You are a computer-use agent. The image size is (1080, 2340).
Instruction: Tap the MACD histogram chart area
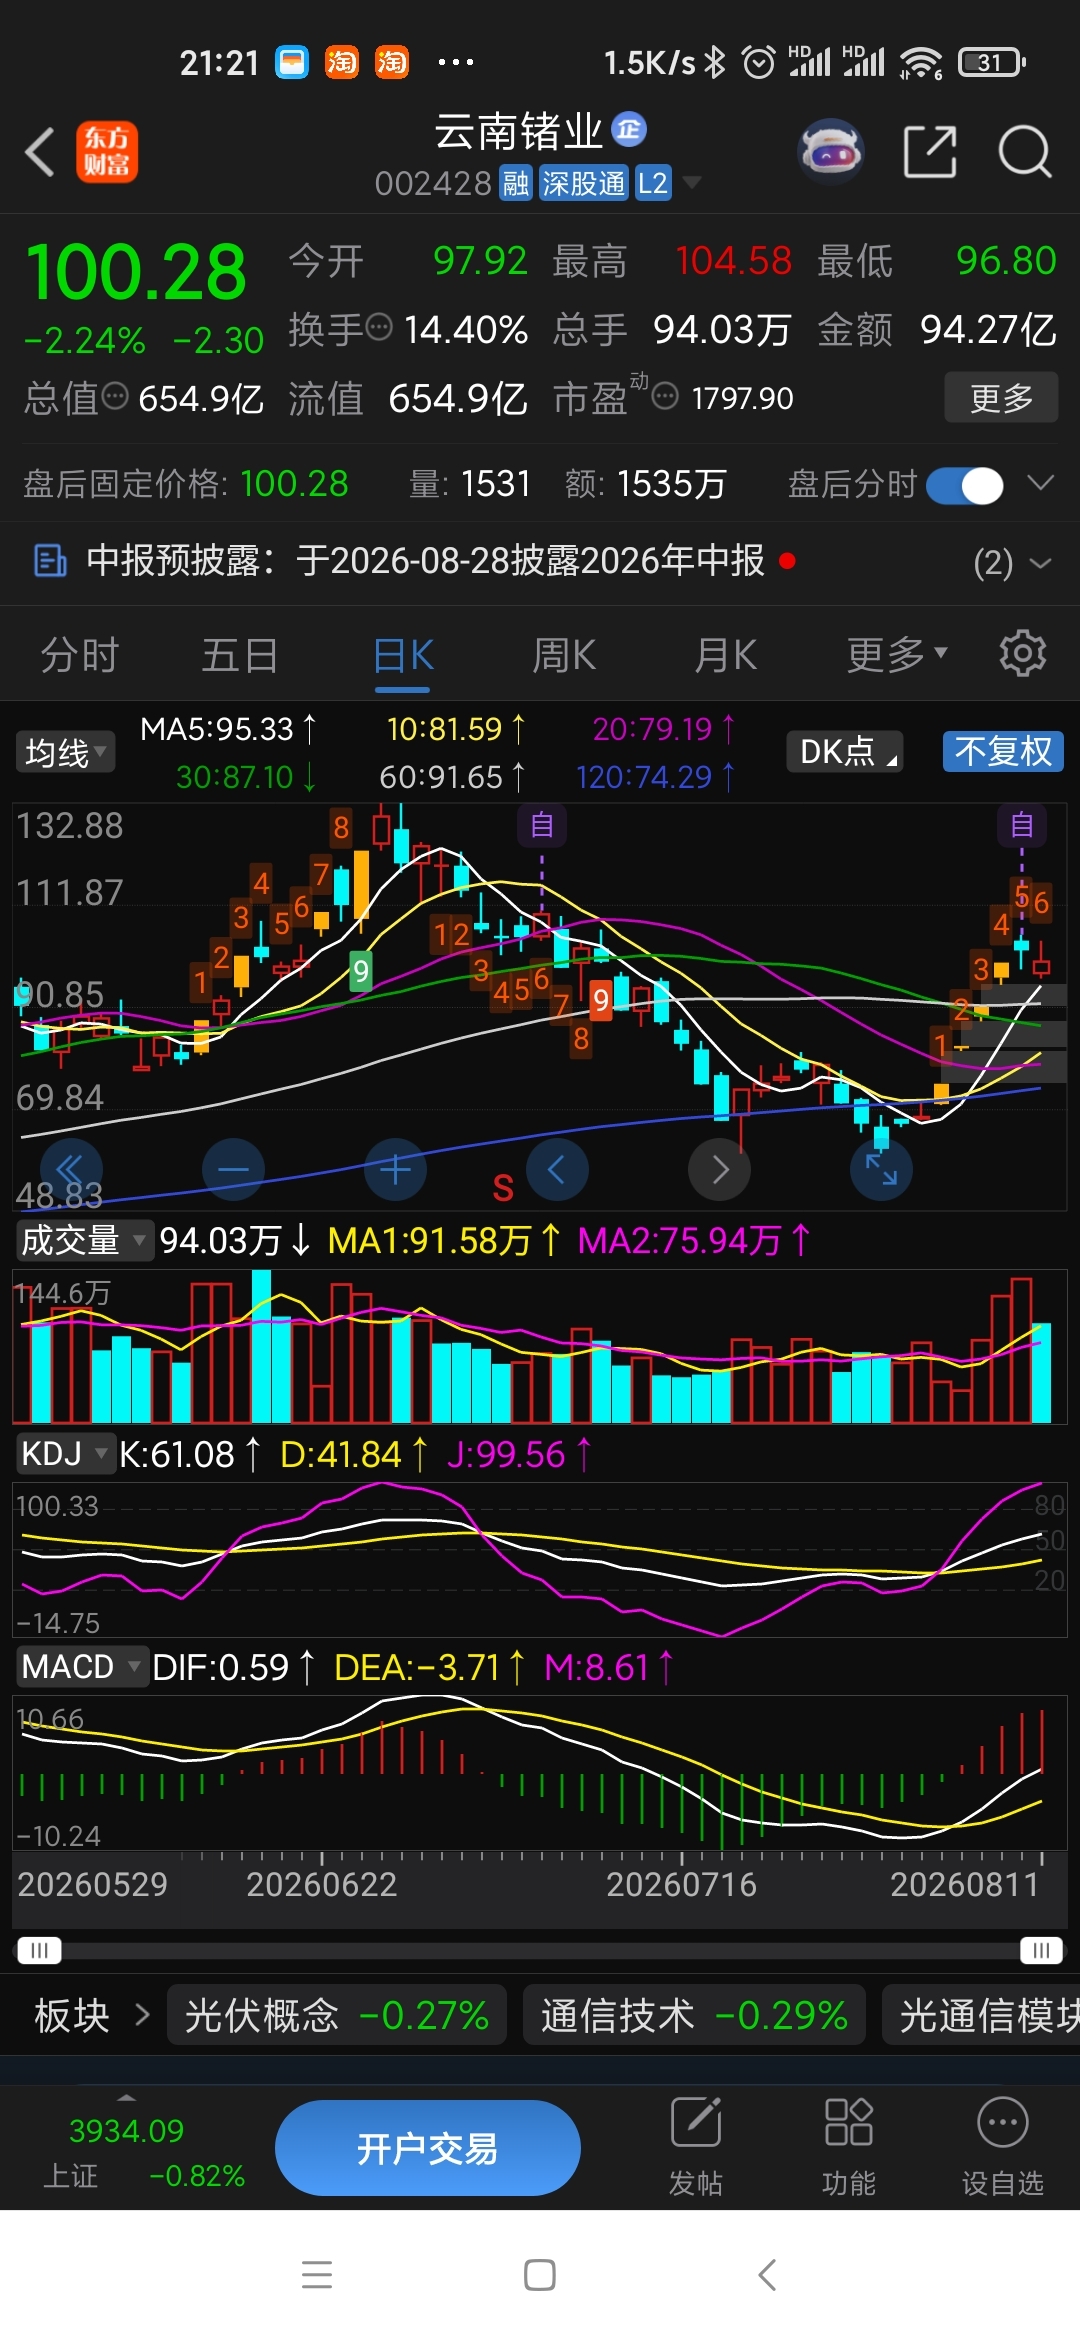pos(540,1772)
